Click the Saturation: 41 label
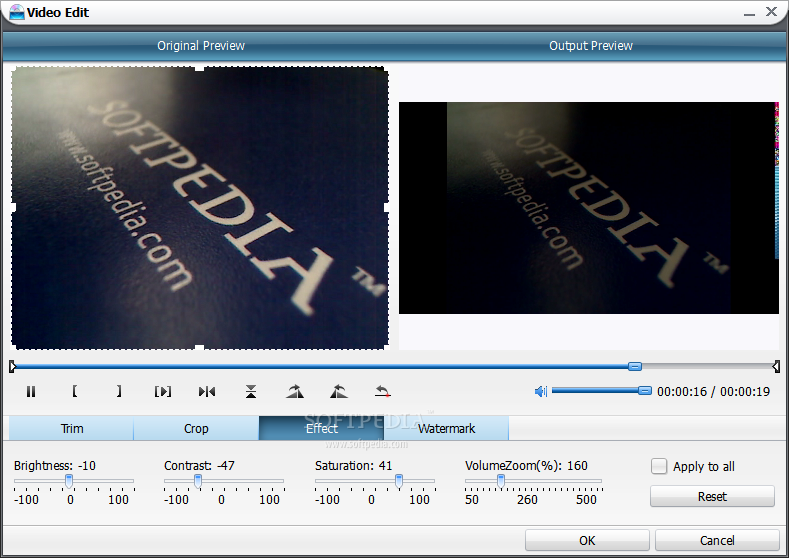 353,465
